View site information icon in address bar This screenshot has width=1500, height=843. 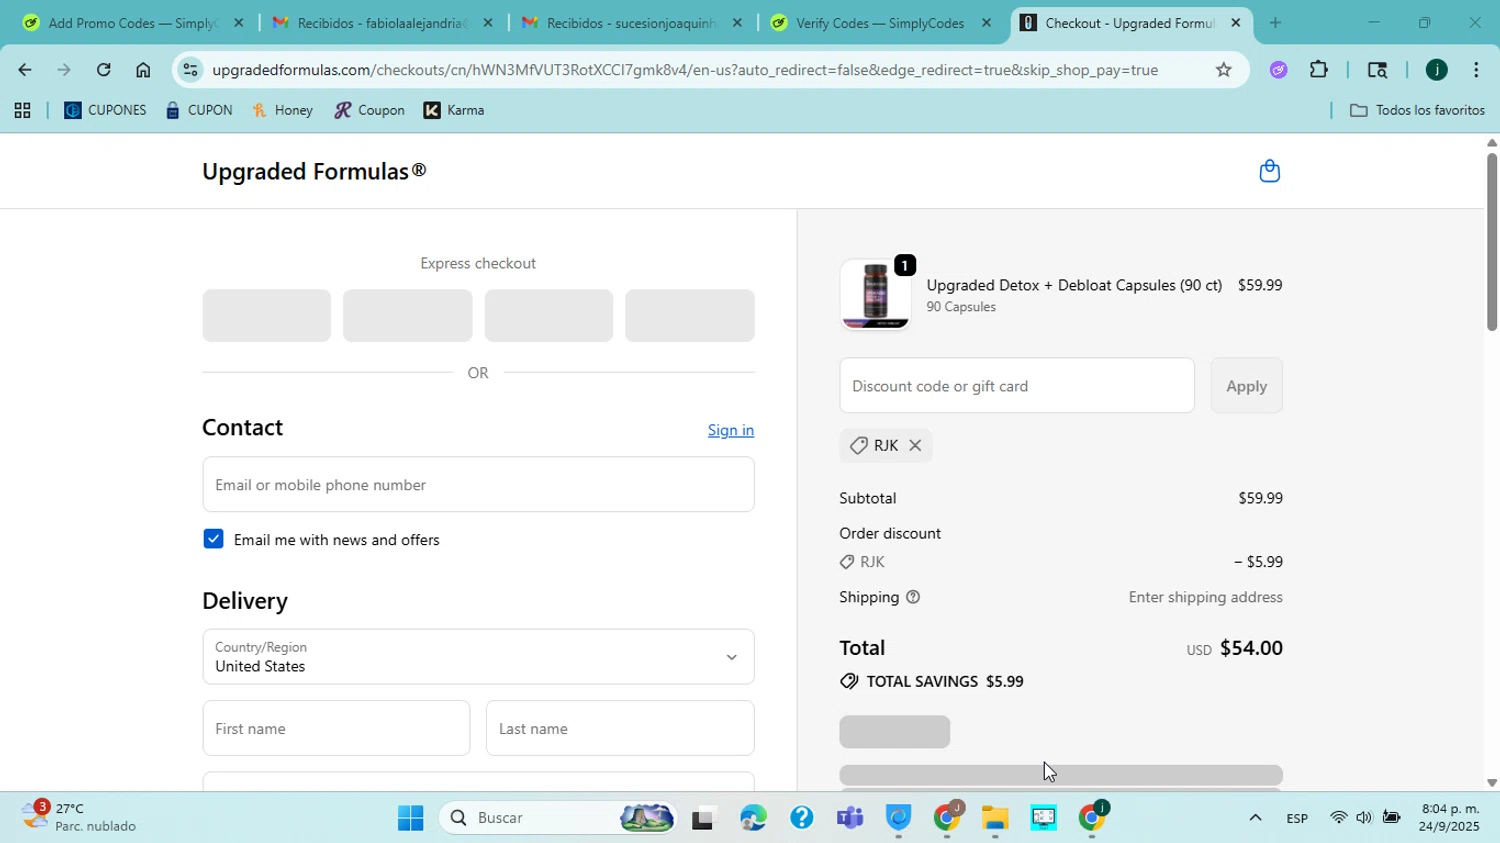coord(191,70)
